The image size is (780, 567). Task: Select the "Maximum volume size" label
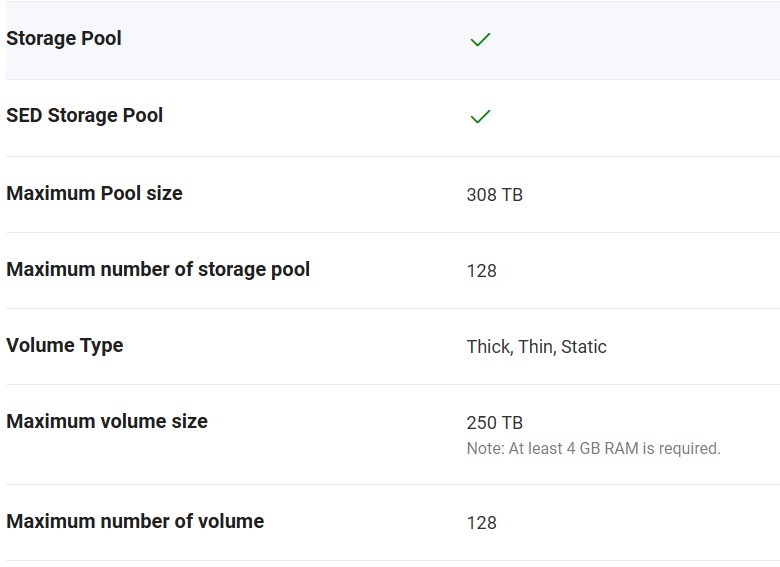[x=107, y=422]
